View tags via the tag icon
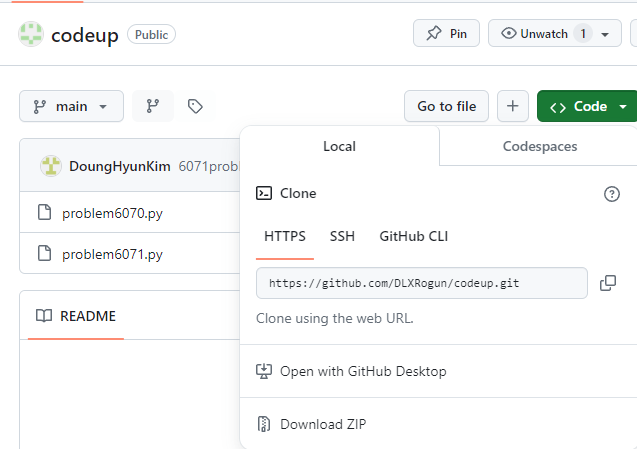Viewport: 637px width, 449px height. pyautogui.click(x=195, y=106)
